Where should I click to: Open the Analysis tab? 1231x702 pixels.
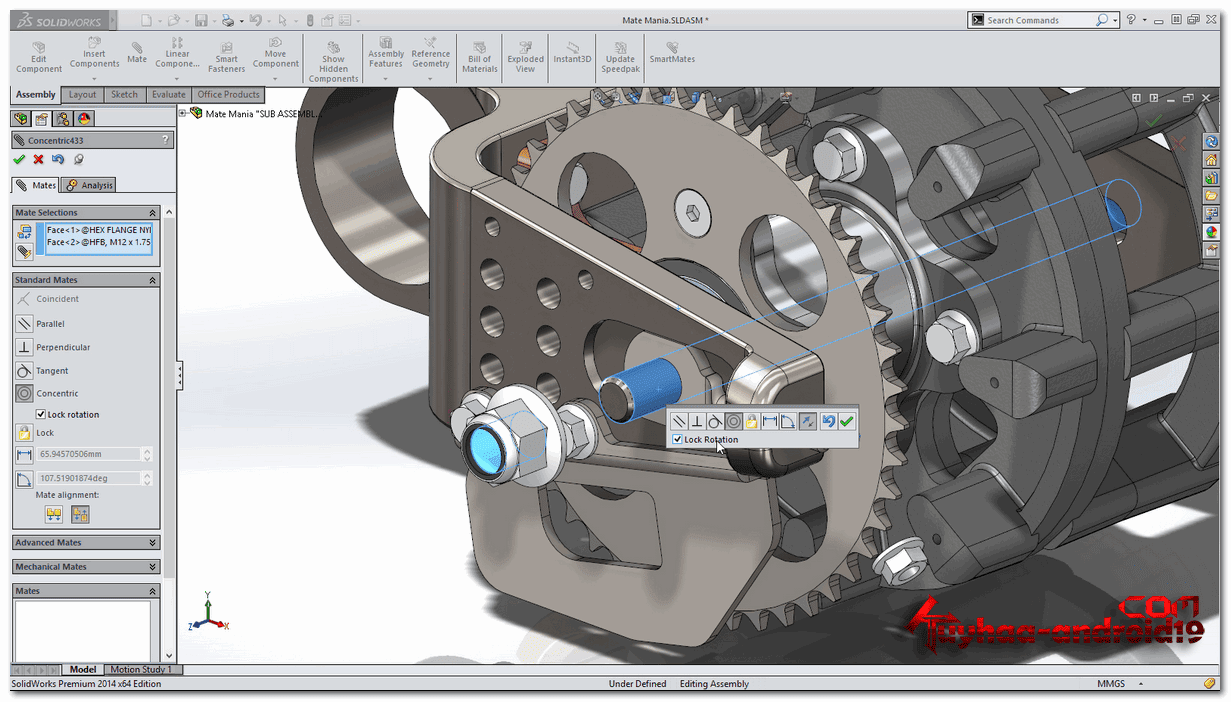tap(90, 185)
